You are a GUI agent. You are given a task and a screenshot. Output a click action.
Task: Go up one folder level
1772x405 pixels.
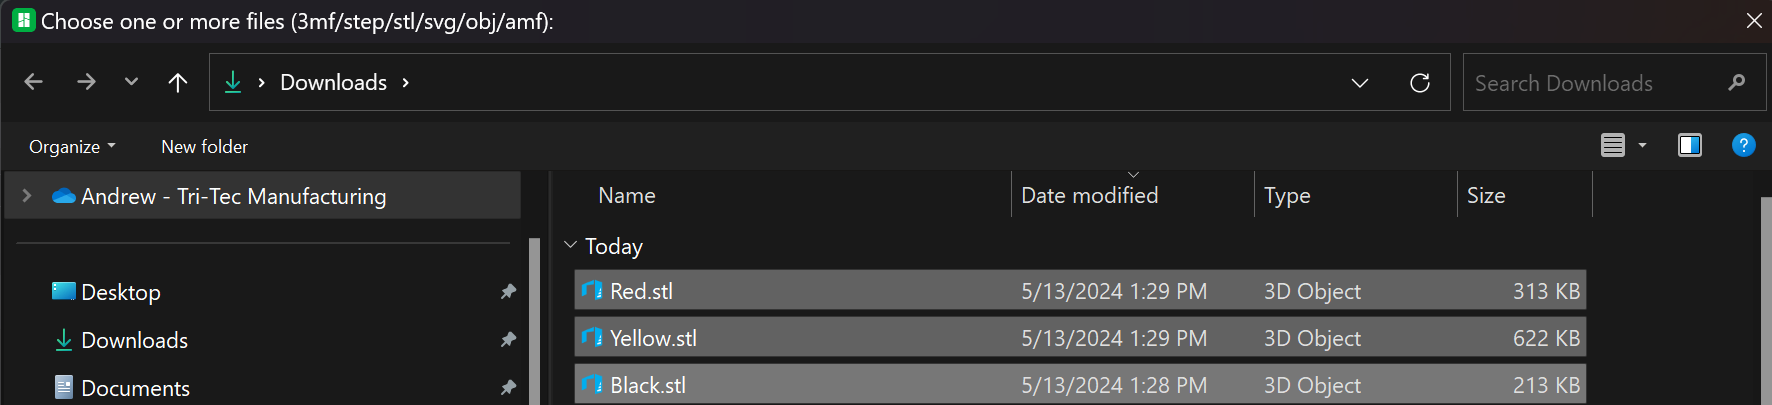point(178,82)
